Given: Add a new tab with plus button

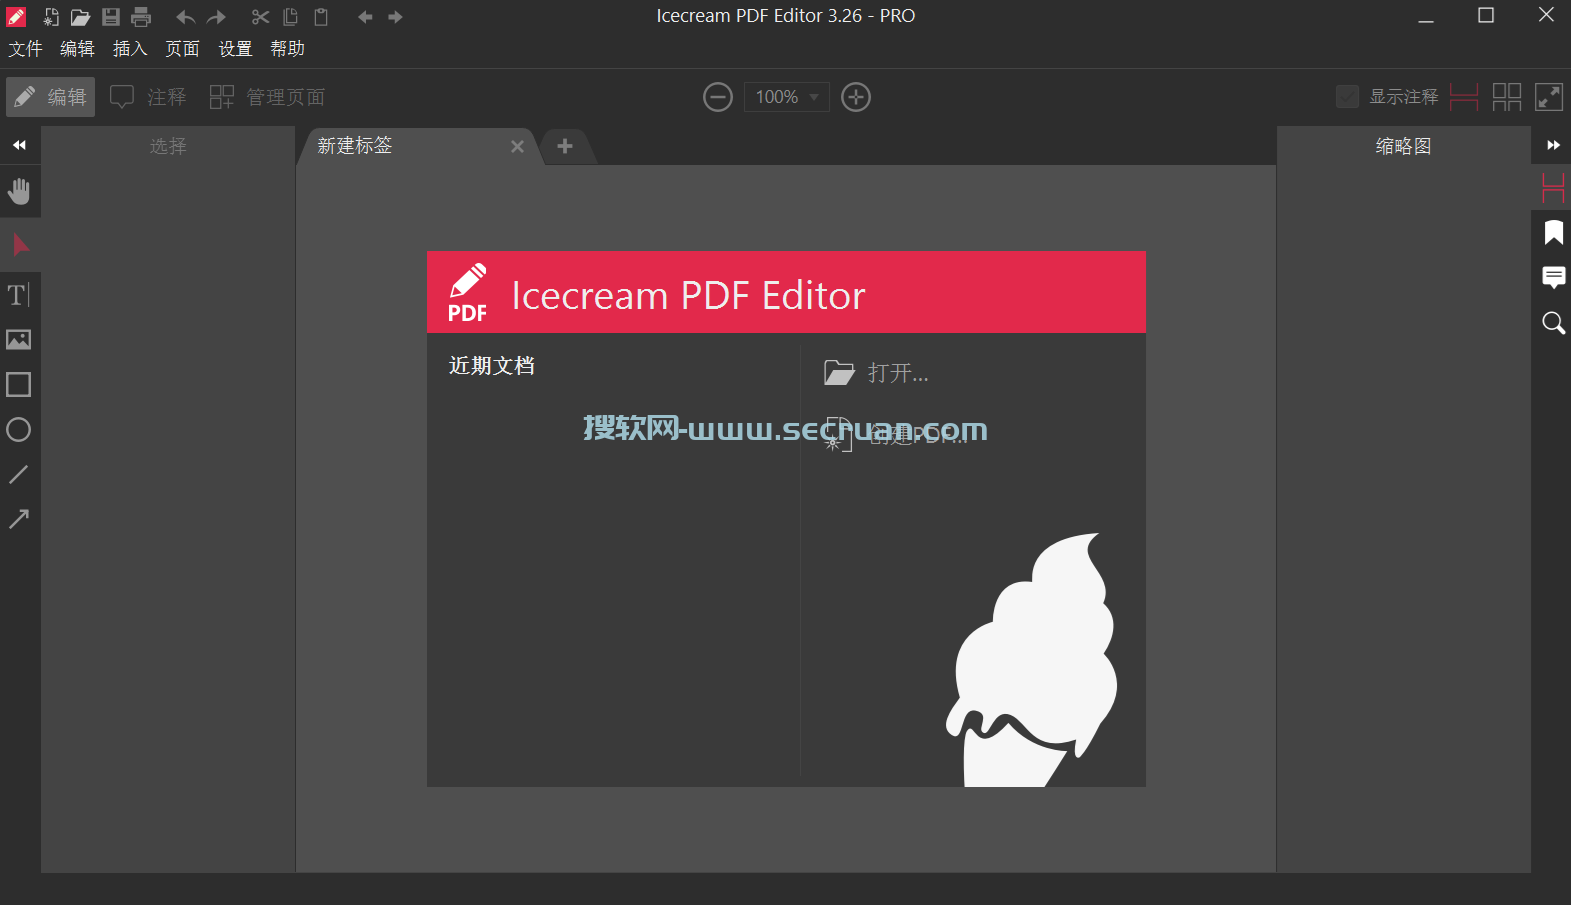Looking at the screenshot, I should pyautogui.click(x=565, y=146).
